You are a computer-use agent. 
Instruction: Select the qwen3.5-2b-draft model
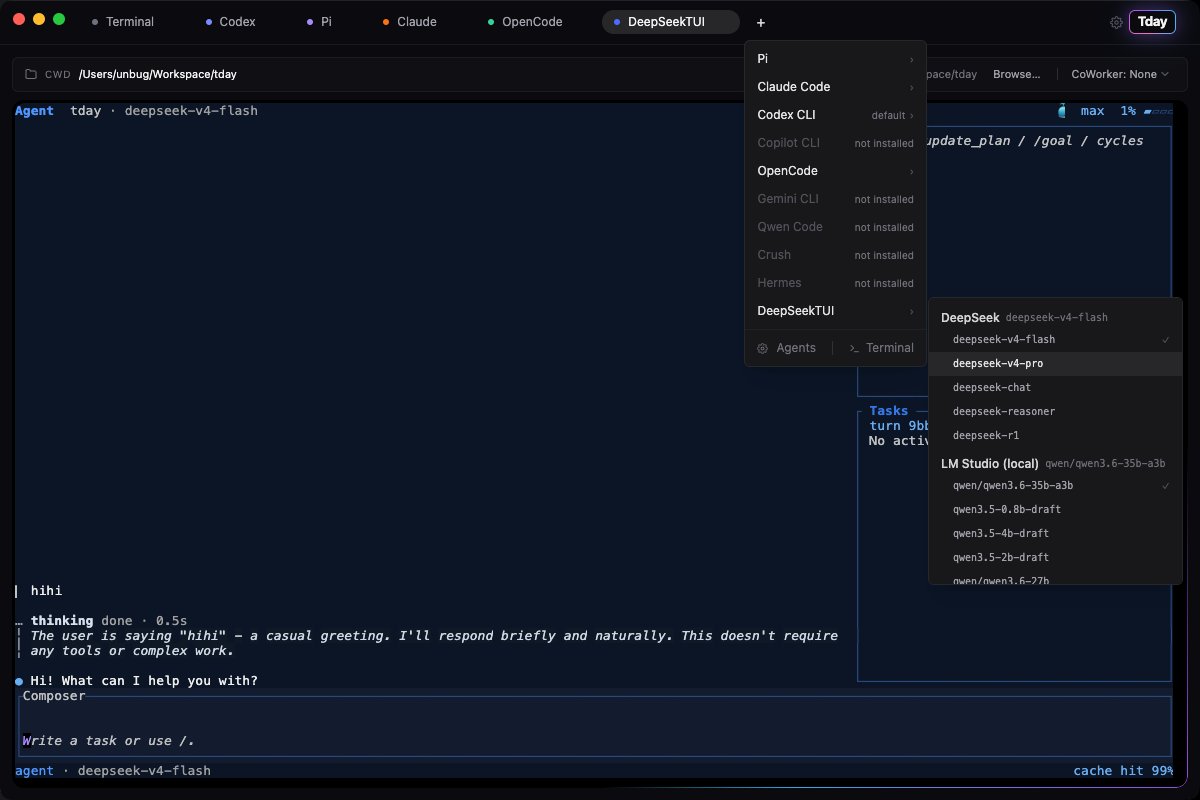pyautogui.click(x=1055, y=557)
